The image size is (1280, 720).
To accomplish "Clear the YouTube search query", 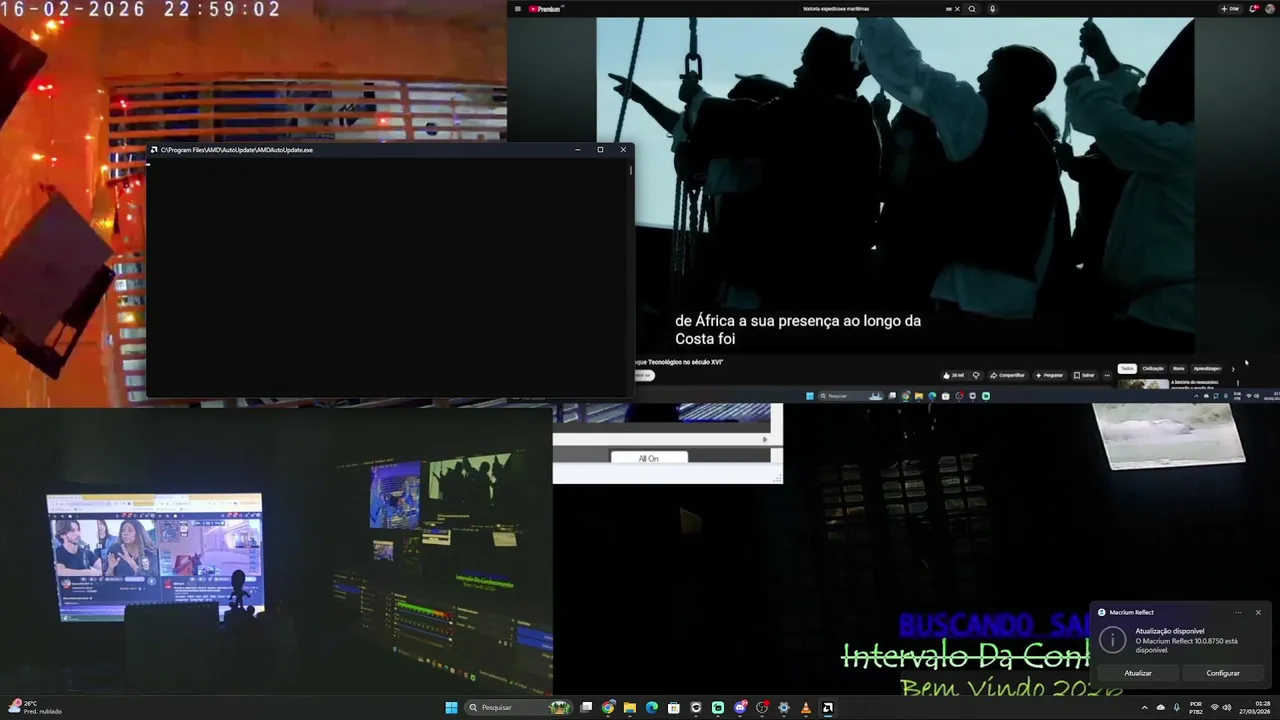I will pyautogui.click(x=957, y=9).
